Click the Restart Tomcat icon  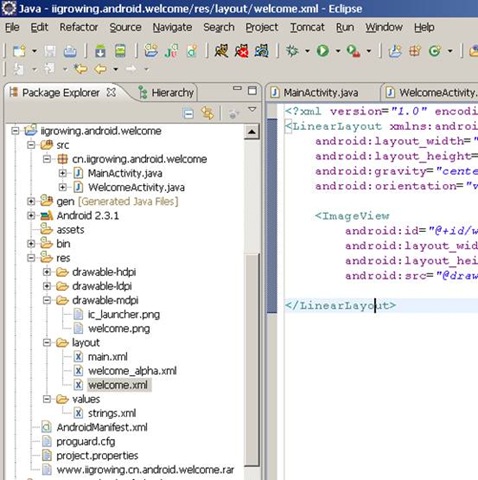262,51
